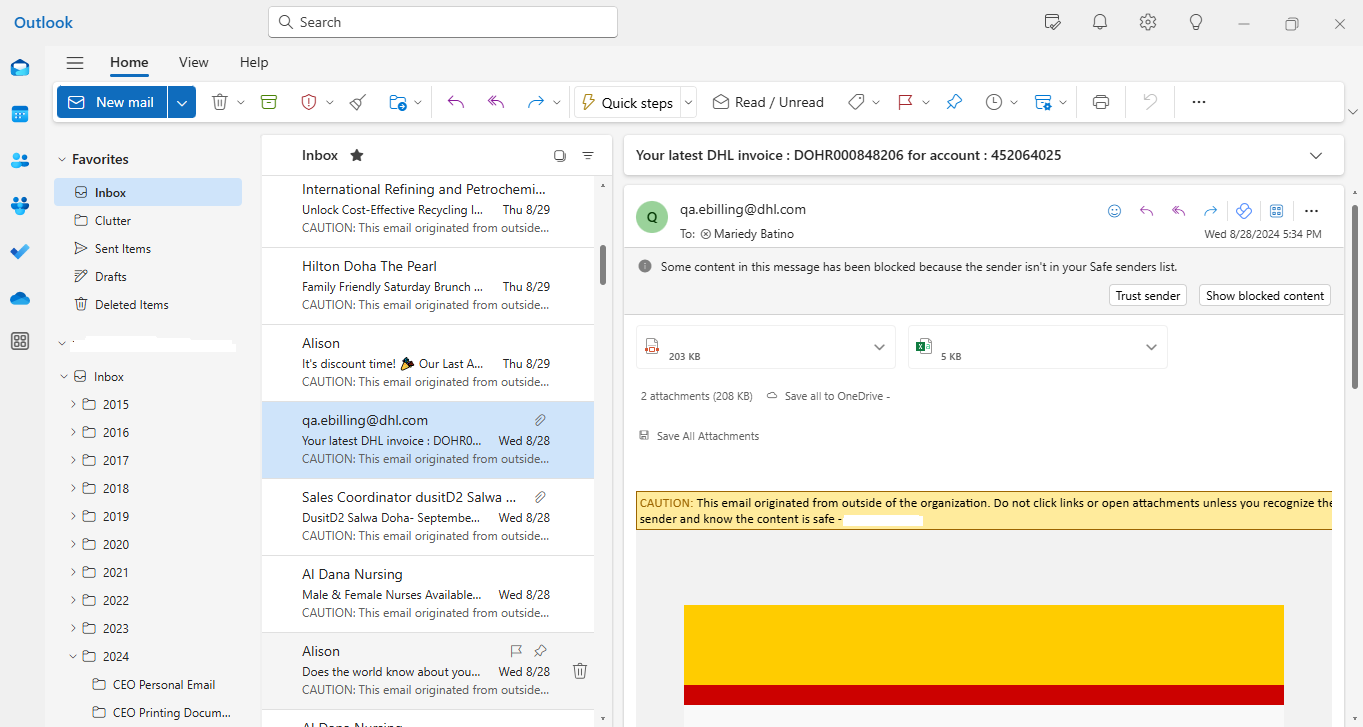Click the Archive icon in the ribbon
The image size is (1363, 727).
coord(268,102)
